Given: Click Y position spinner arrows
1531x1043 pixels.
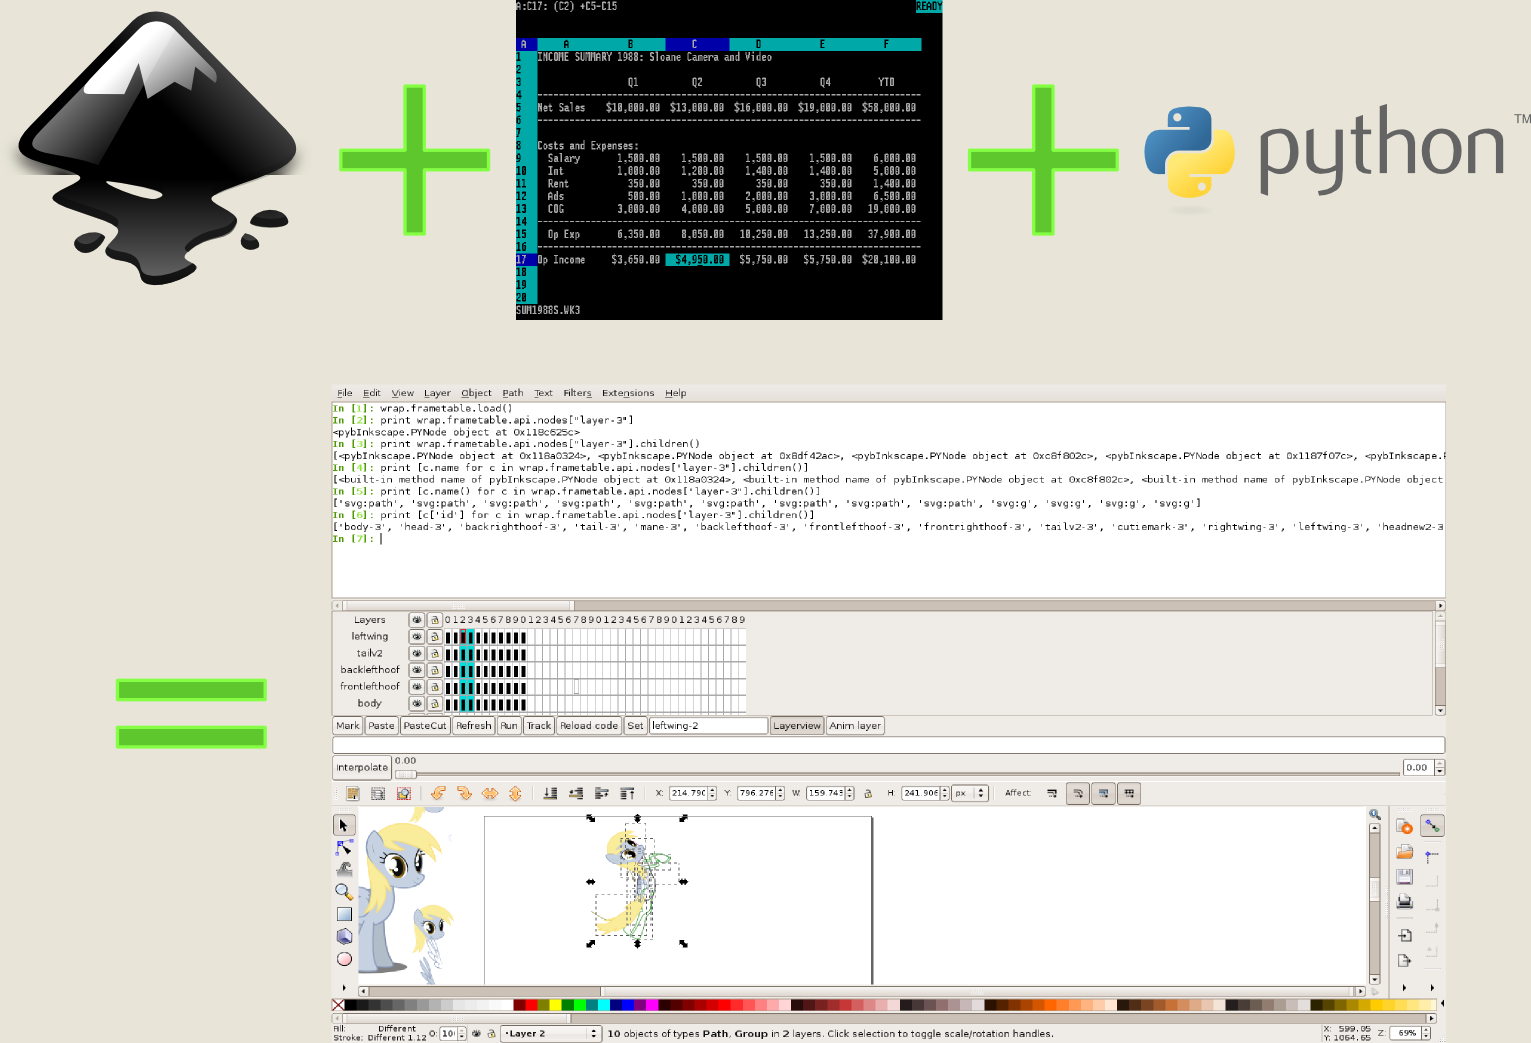Looking at the screenshot, I should pyautogui.click(x=780, y=793).
